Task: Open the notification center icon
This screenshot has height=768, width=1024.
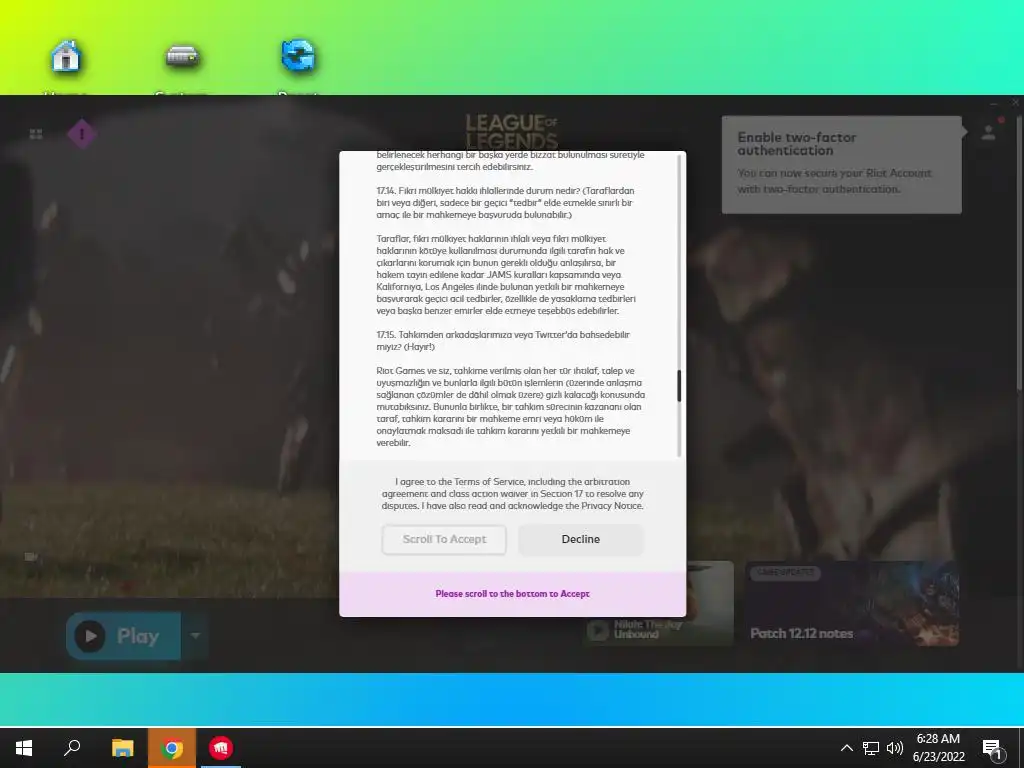Action: 993,748
